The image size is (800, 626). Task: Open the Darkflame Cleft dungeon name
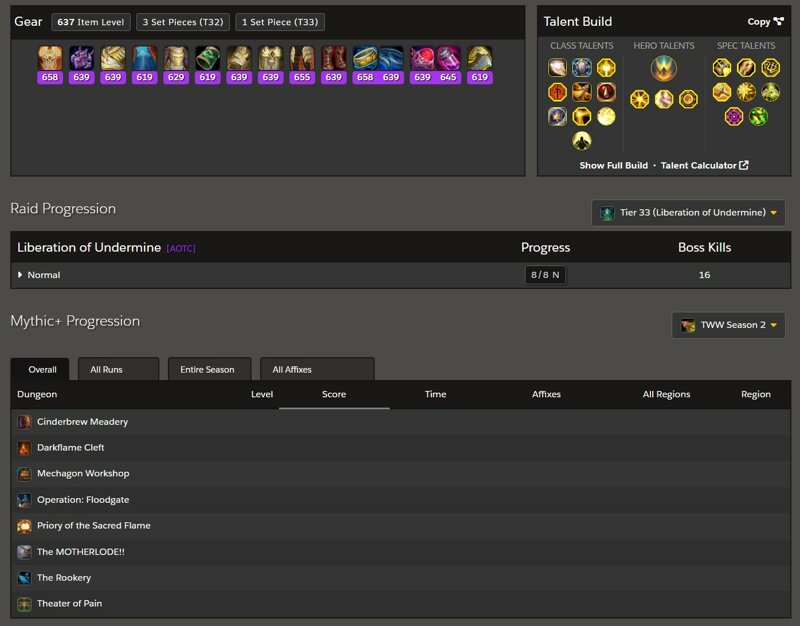pos(70,448)
